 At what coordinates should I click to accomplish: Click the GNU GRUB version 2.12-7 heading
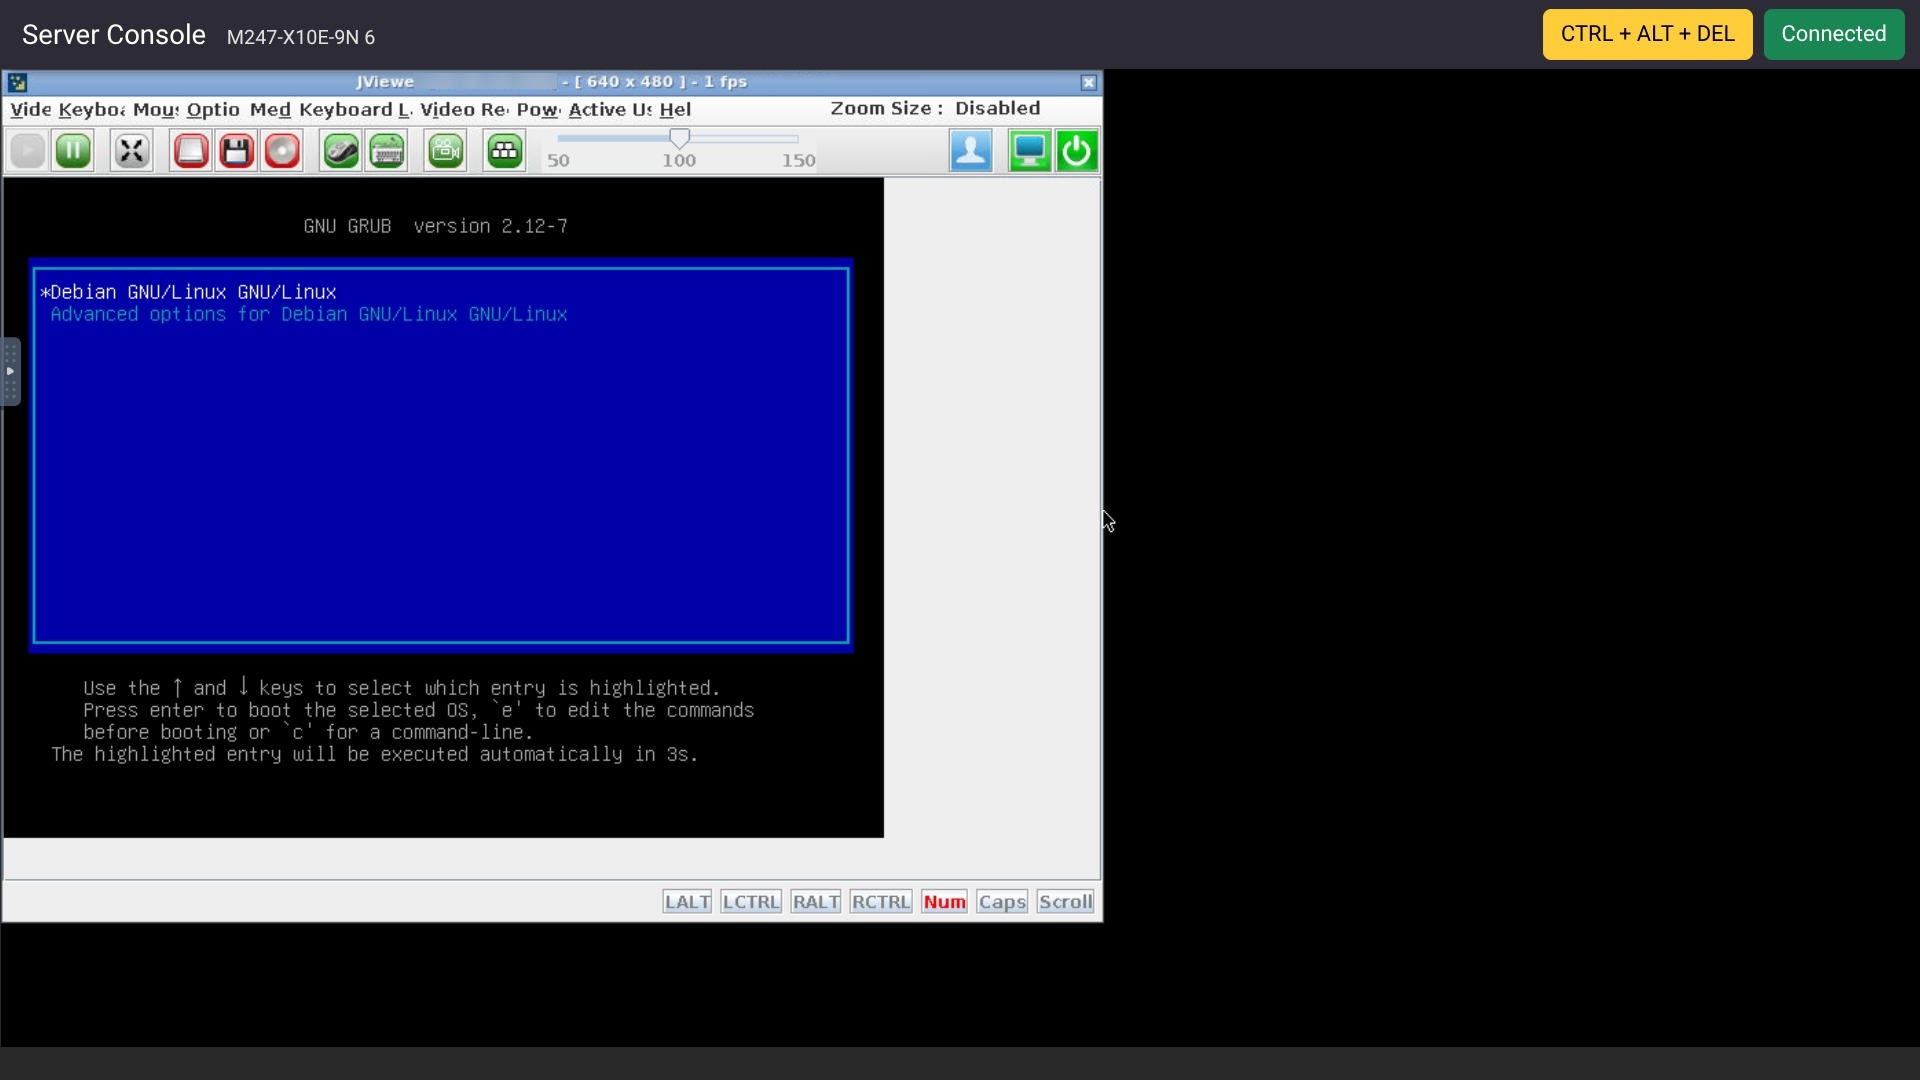[435, 226]
